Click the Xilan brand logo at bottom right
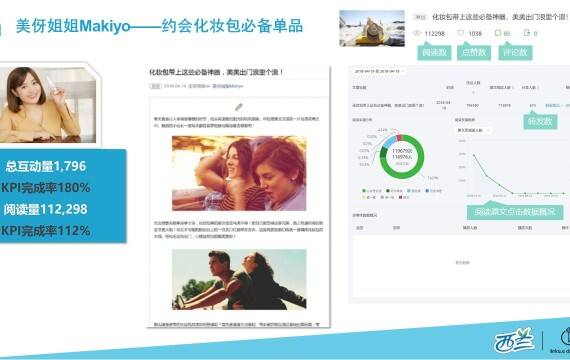The image size is (570, 360). click(514, 340)
